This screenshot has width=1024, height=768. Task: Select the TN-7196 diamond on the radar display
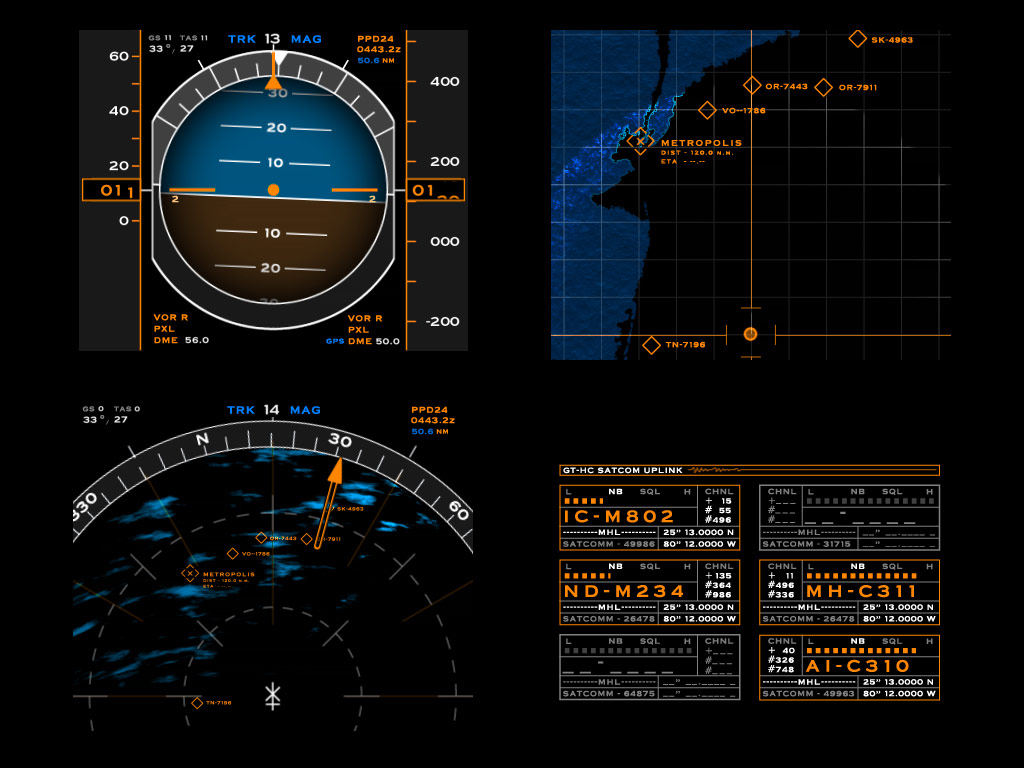[197, 703]
